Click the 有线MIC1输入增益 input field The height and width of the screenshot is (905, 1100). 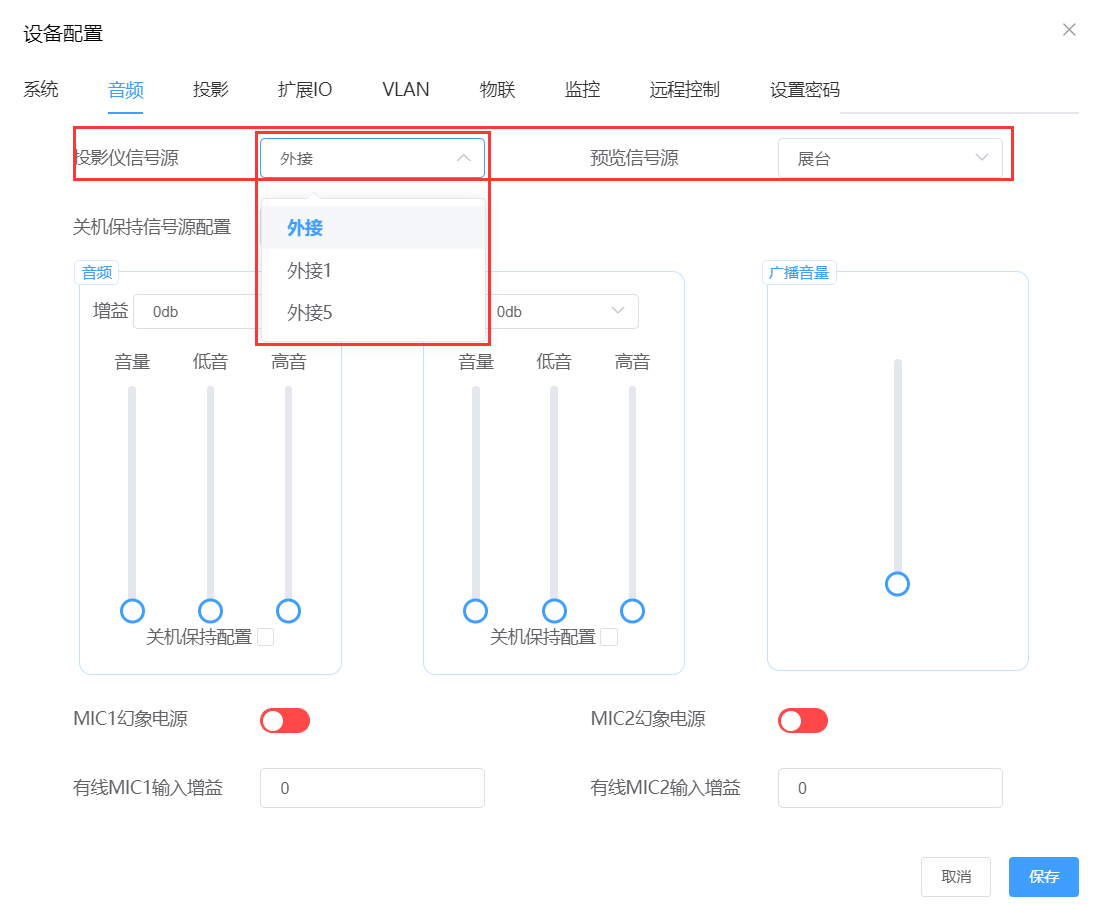tap(372, 788)
